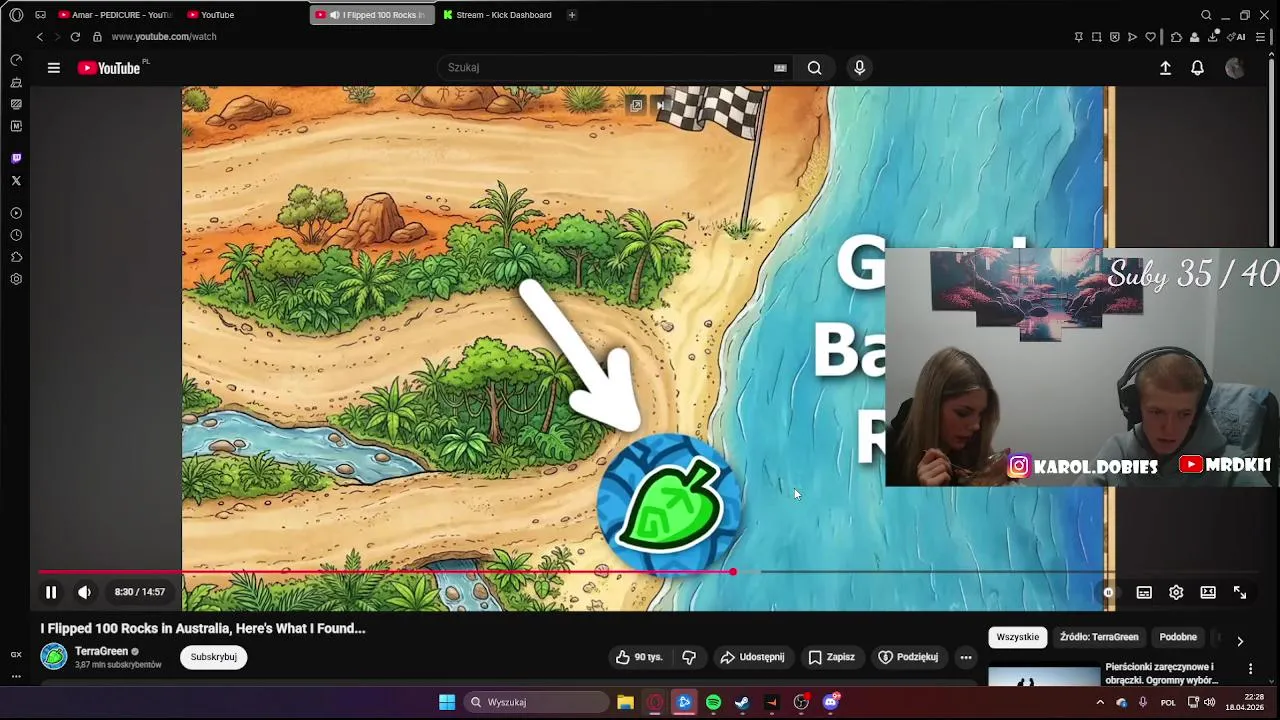Select the Wszystkie filter chip
Viewport: 1280px width, 720px height.
(1018, 637)
